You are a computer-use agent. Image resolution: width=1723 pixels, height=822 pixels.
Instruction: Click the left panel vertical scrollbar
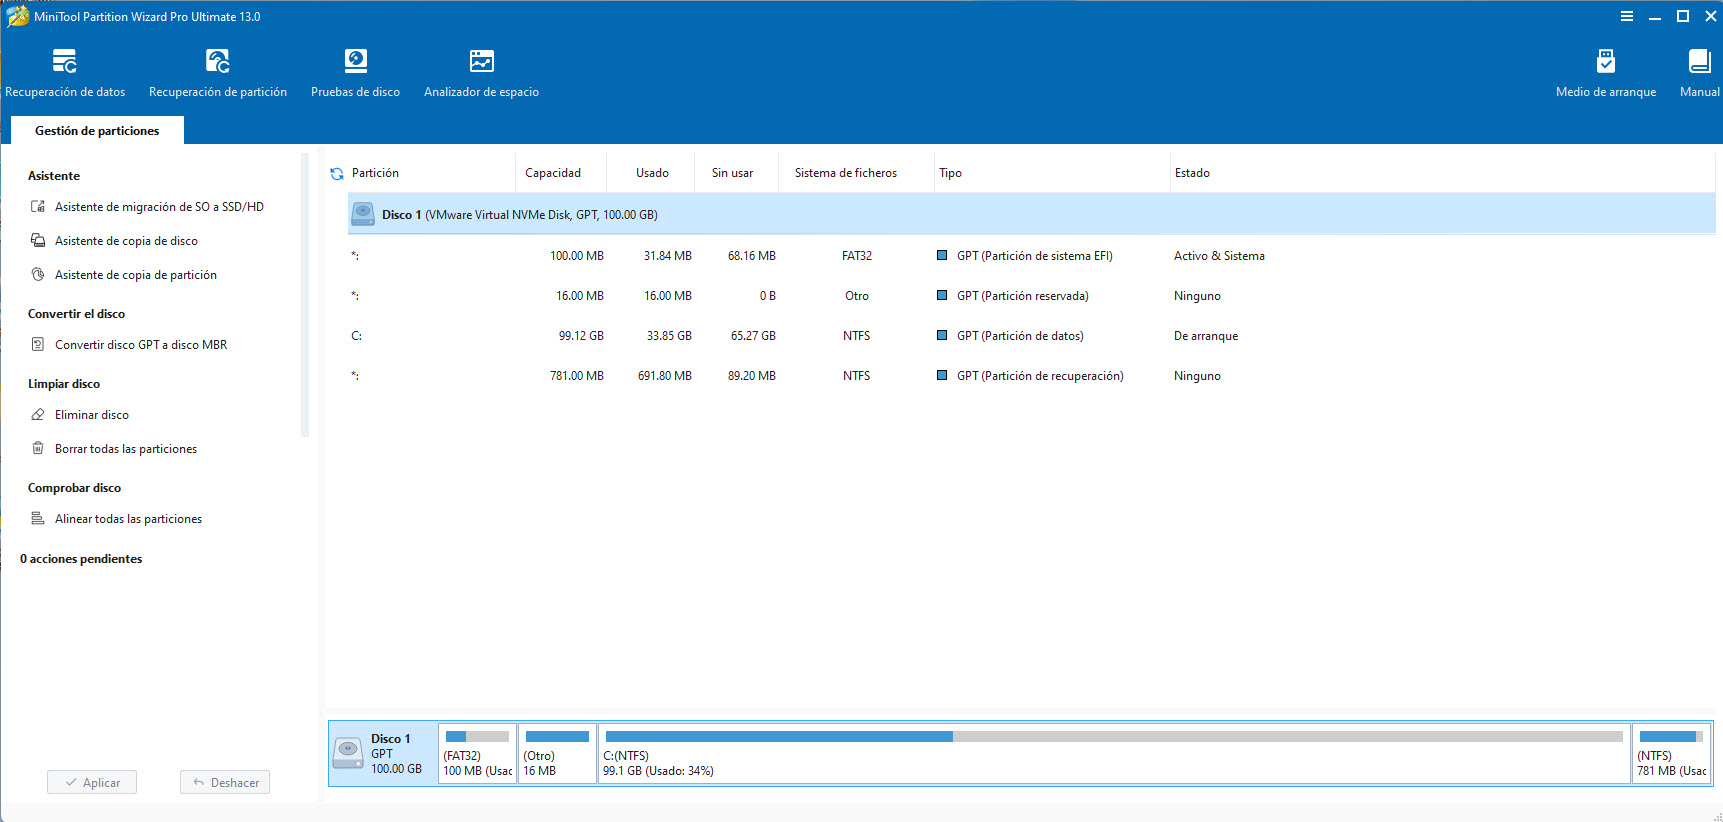click(304, 295)
